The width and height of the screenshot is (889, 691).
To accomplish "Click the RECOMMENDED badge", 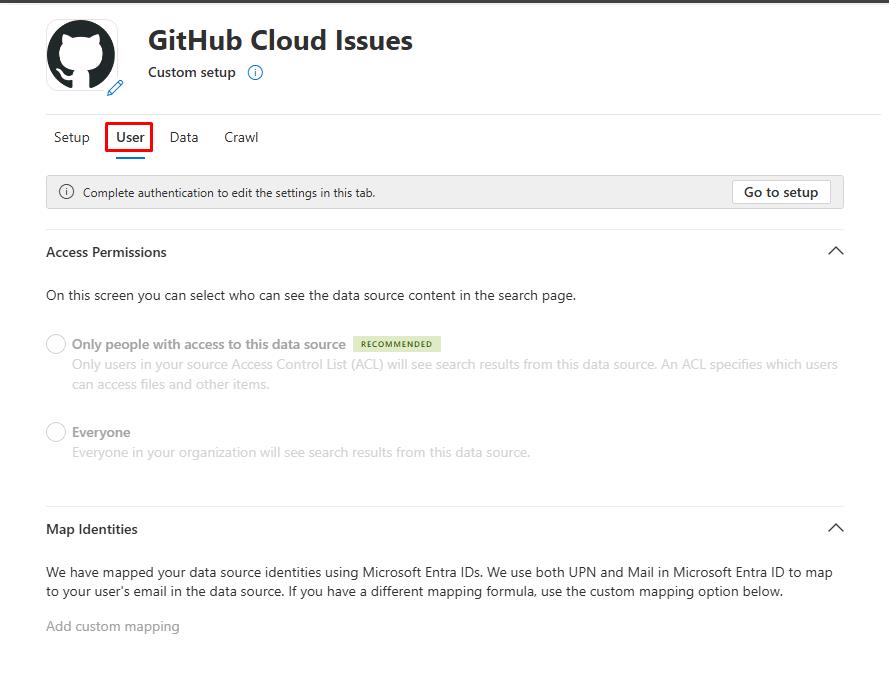I will pyautogui.click(x=397, y=344).
